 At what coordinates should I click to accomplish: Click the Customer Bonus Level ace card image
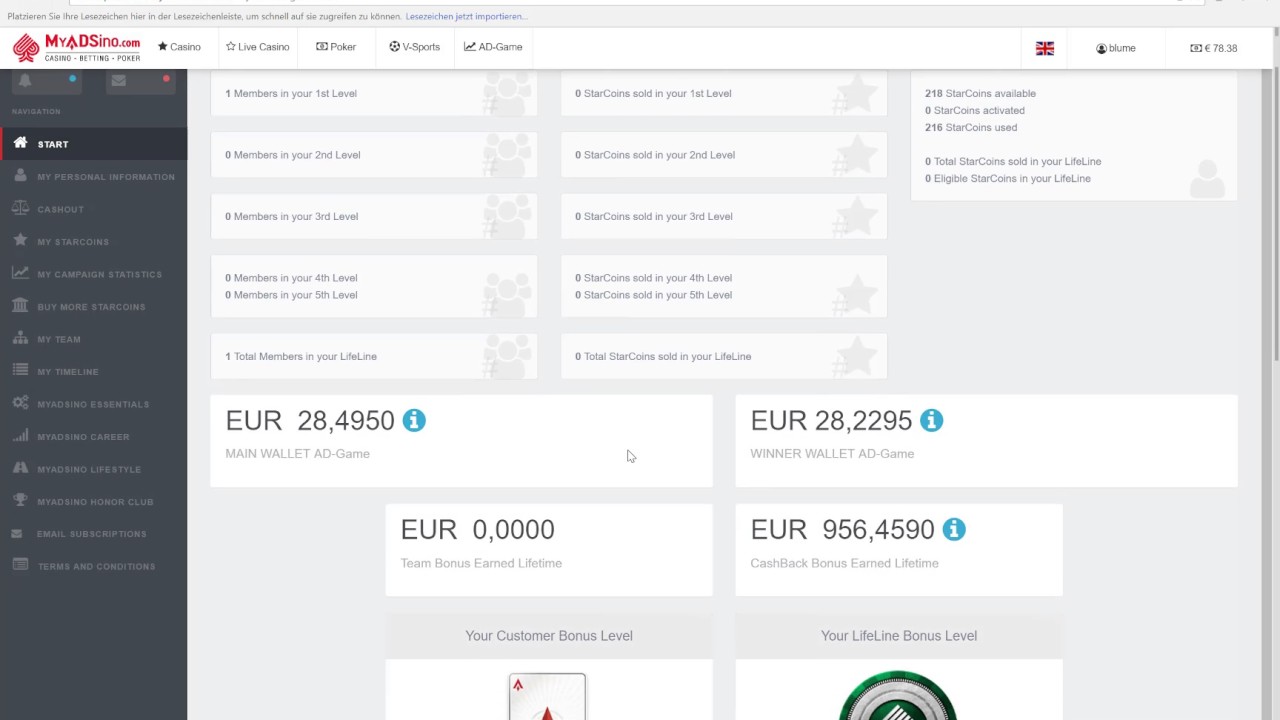point(547,697)
